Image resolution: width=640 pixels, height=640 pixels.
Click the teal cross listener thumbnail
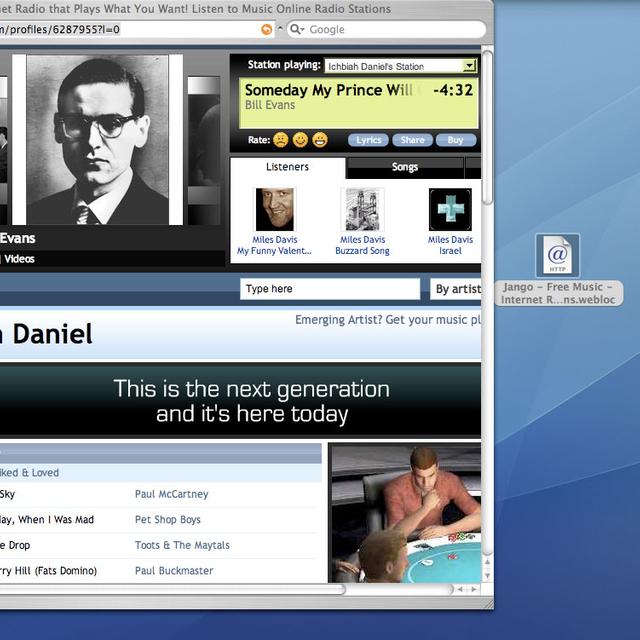pos(450,209)
